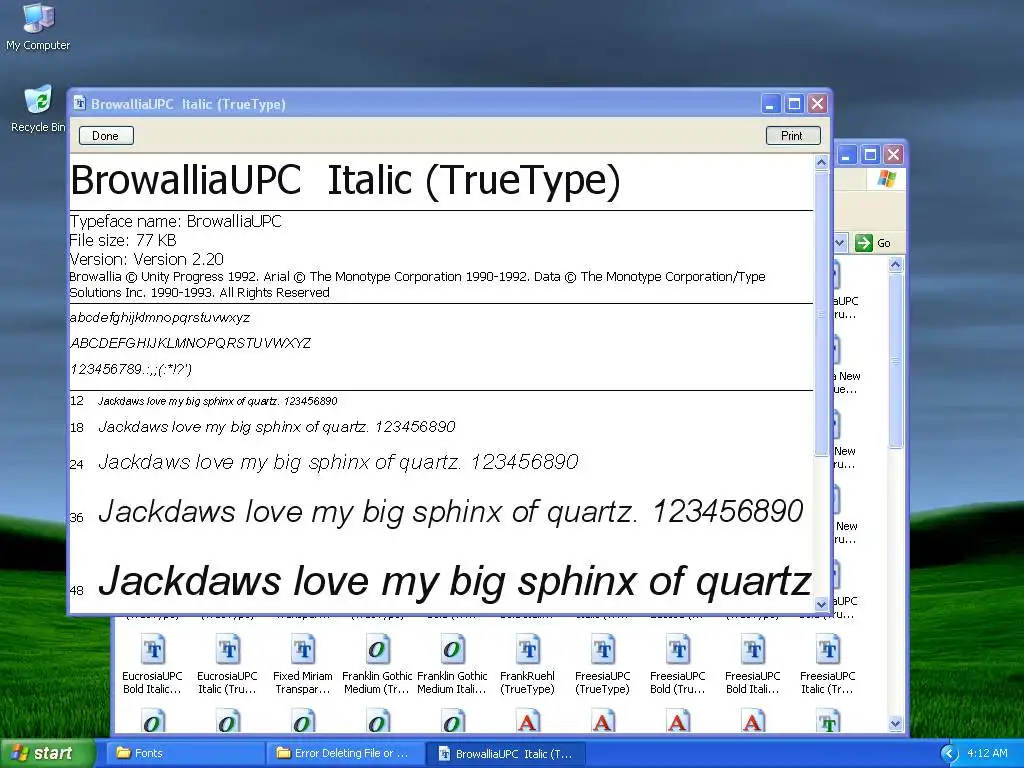Maximize the BrowalliaUPC font viewer window

[x=794, y=104]
